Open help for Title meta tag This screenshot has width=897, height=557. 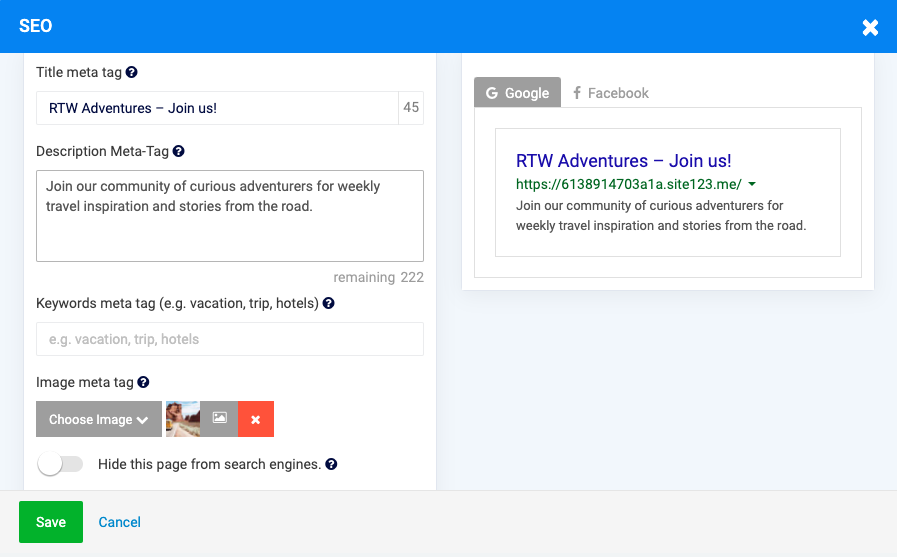132,72
